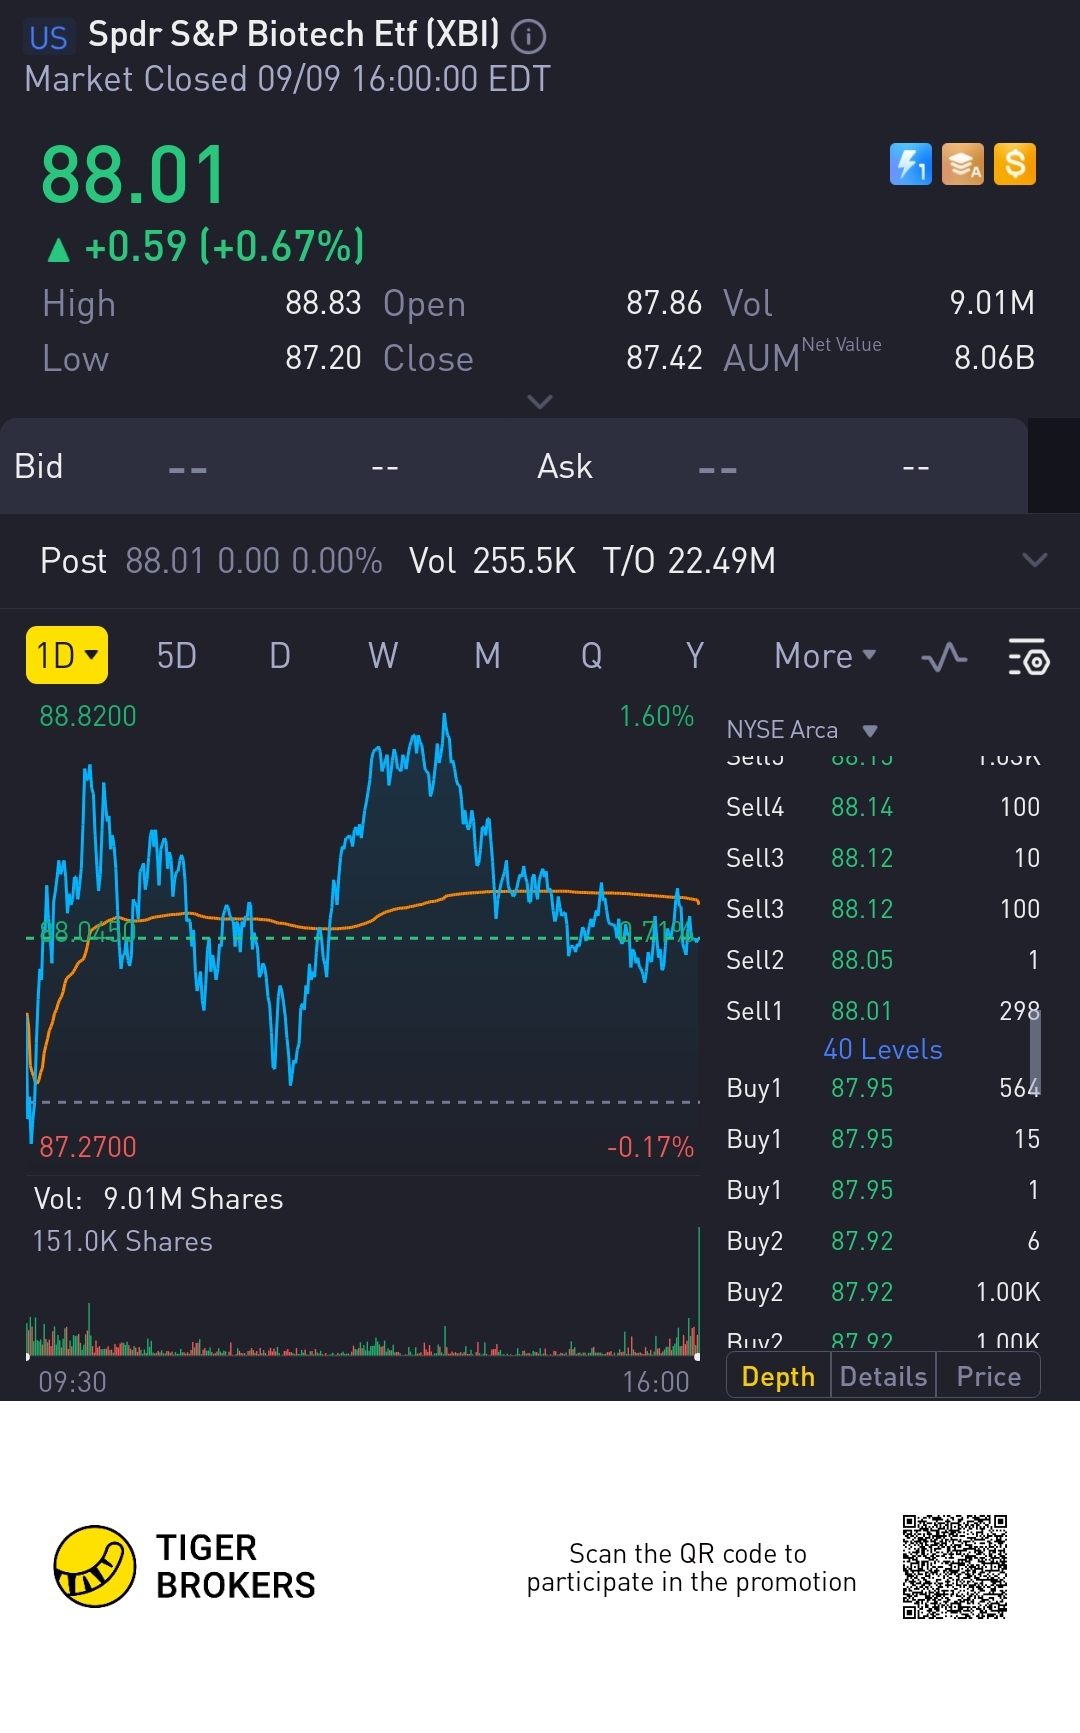Tap the Tiger Brokers logo
This screenshot has height=1733, width=1080.
[x=184, y=1566]
